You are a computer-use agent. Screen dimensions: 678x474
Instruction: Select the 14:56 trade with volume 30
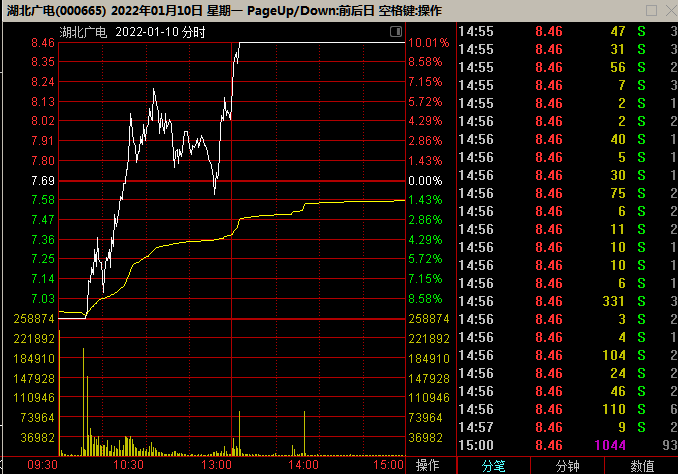click(x=567, y=175)
